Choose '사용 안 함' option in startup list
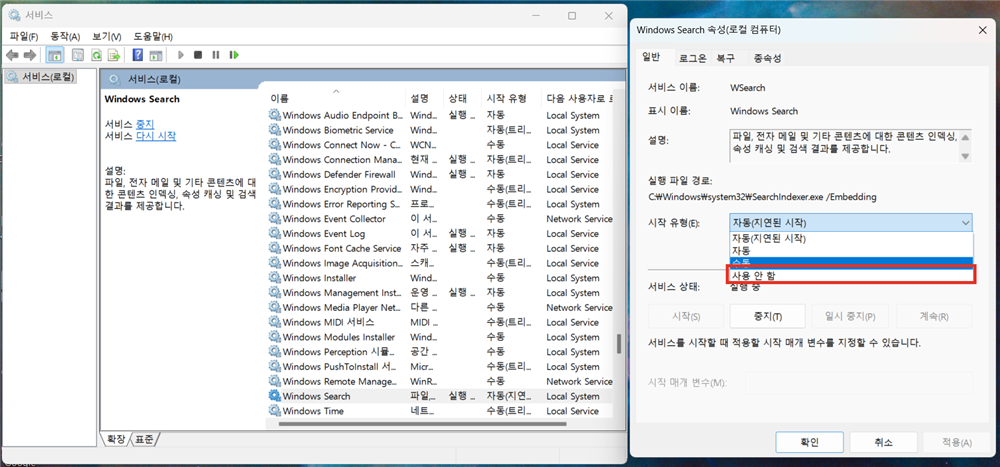The height and width of the screenshot is (467, 1000). [x=851, y=275]
